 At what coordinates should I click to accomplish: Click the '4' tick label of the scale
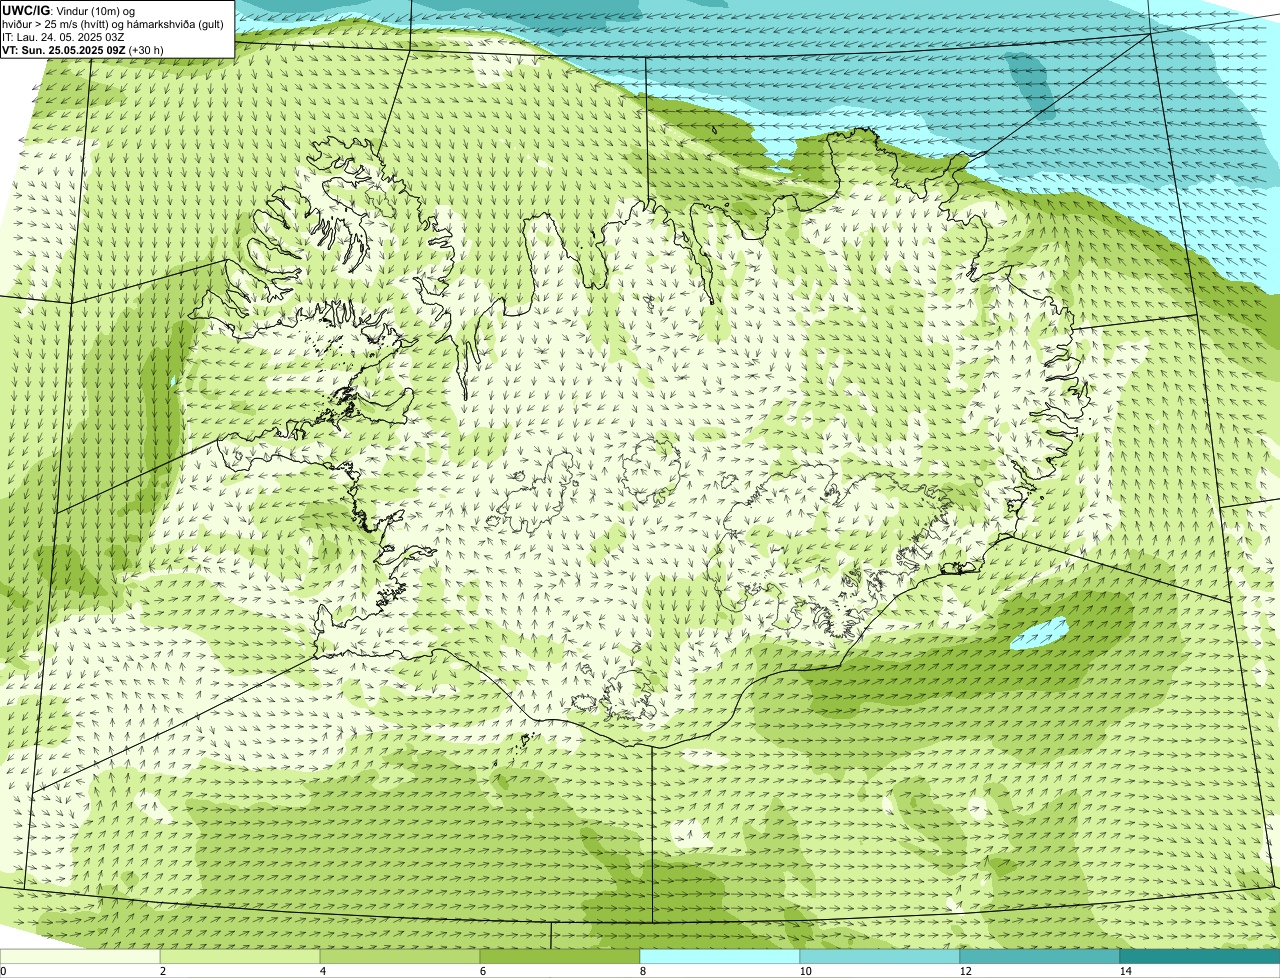point(323,971)
